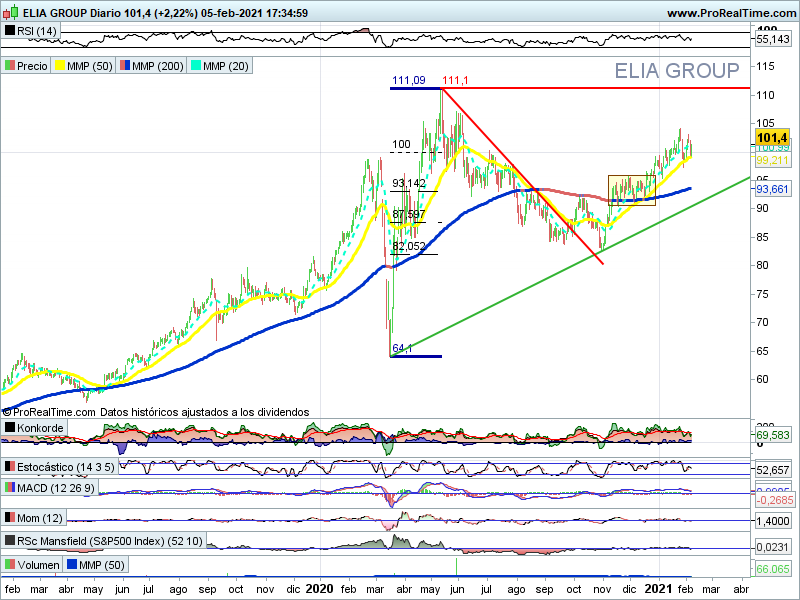Click the 64,1 low price label

(x=402, y=348)
